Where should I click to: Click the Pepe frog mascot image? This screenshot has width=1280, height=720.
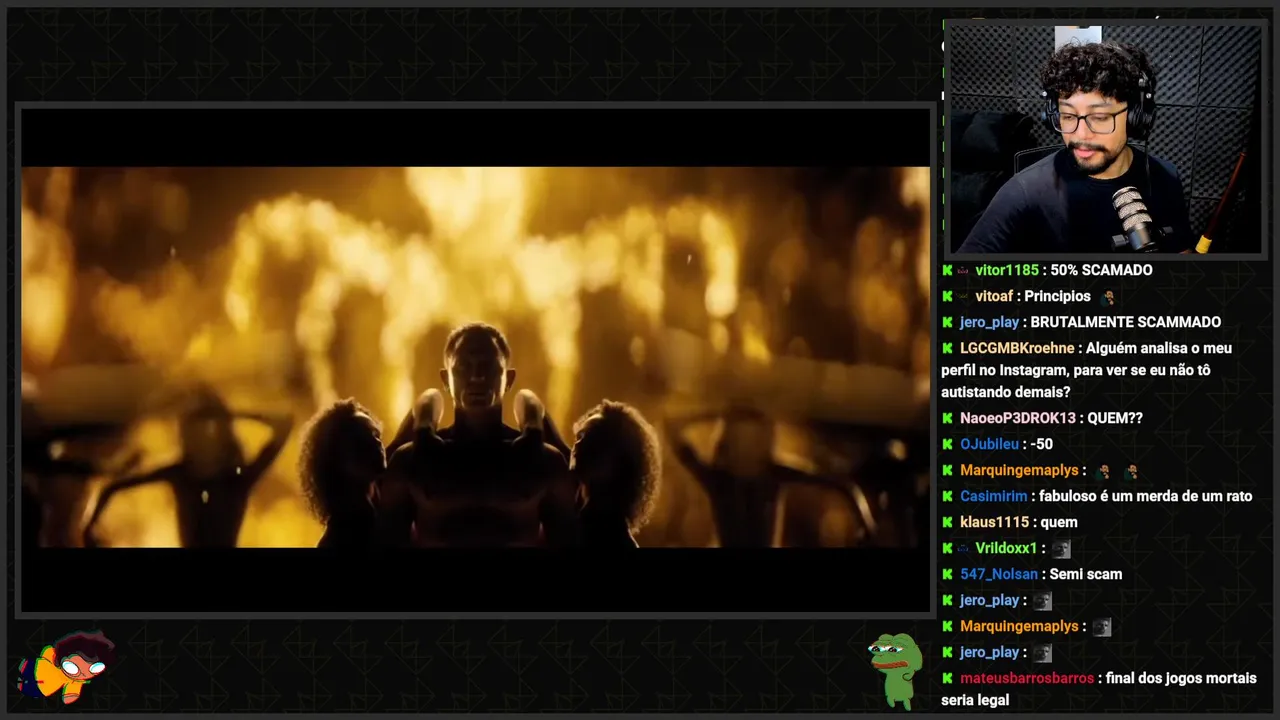coord(895,669)
